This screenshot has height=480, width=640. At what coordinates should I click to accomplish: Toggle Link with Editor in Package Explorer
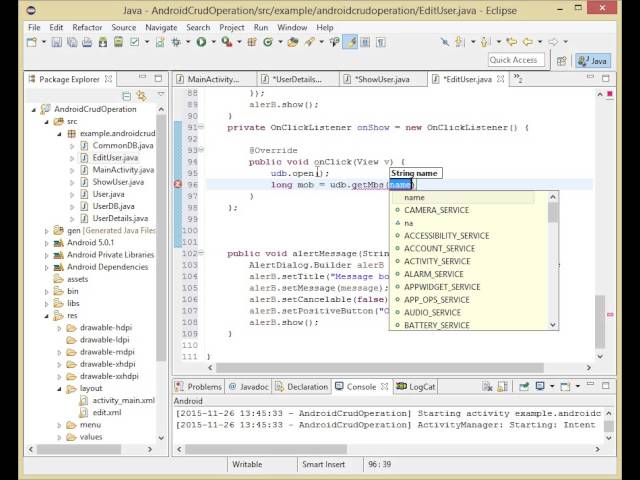click(142, 96)
